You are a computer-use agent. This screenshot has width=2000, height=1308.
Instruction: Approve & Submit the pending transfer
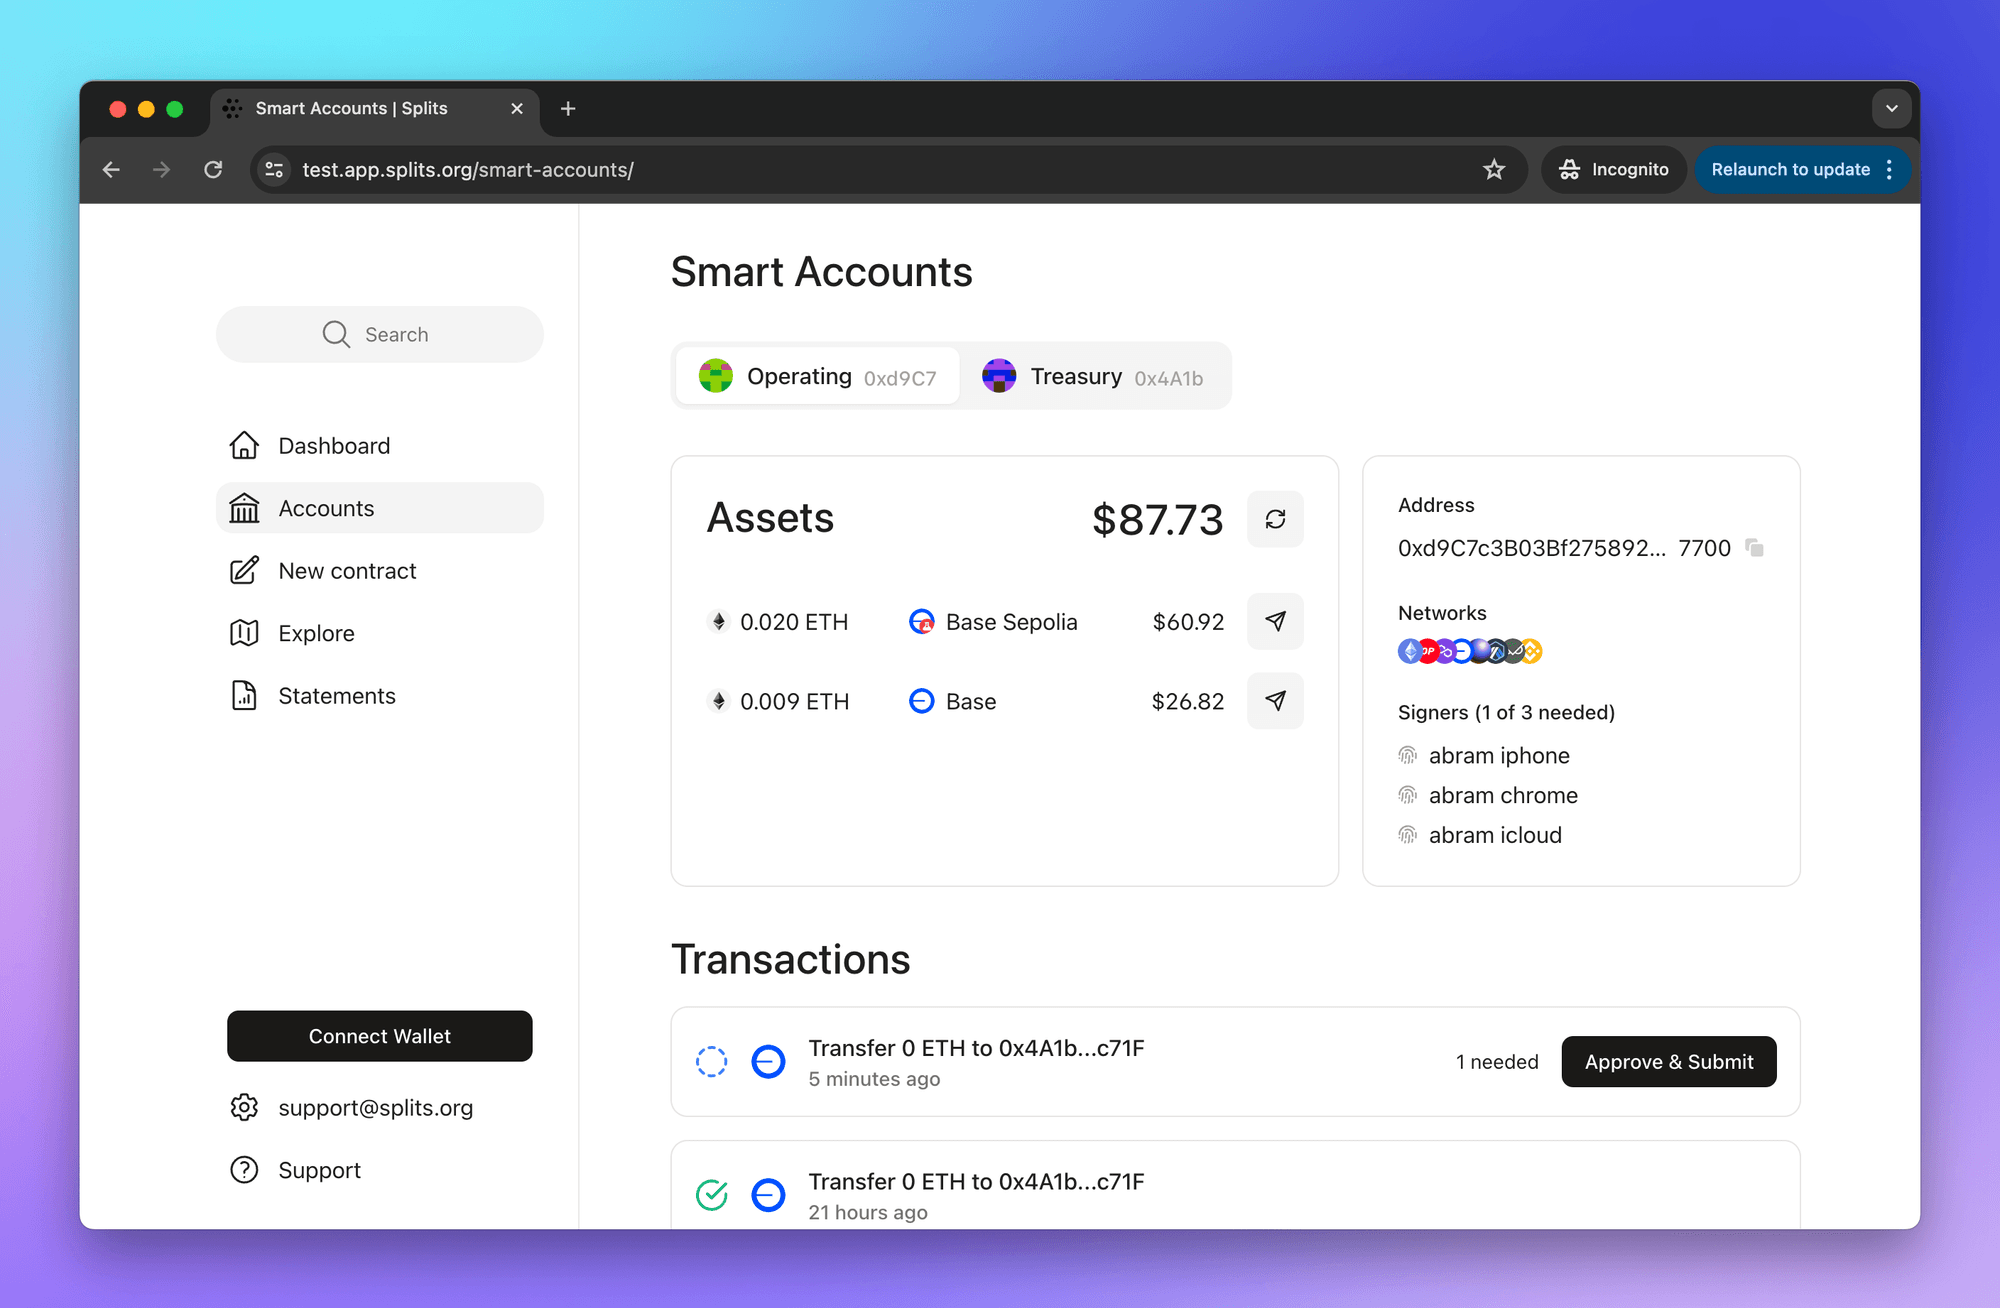click(1668, 1061)
